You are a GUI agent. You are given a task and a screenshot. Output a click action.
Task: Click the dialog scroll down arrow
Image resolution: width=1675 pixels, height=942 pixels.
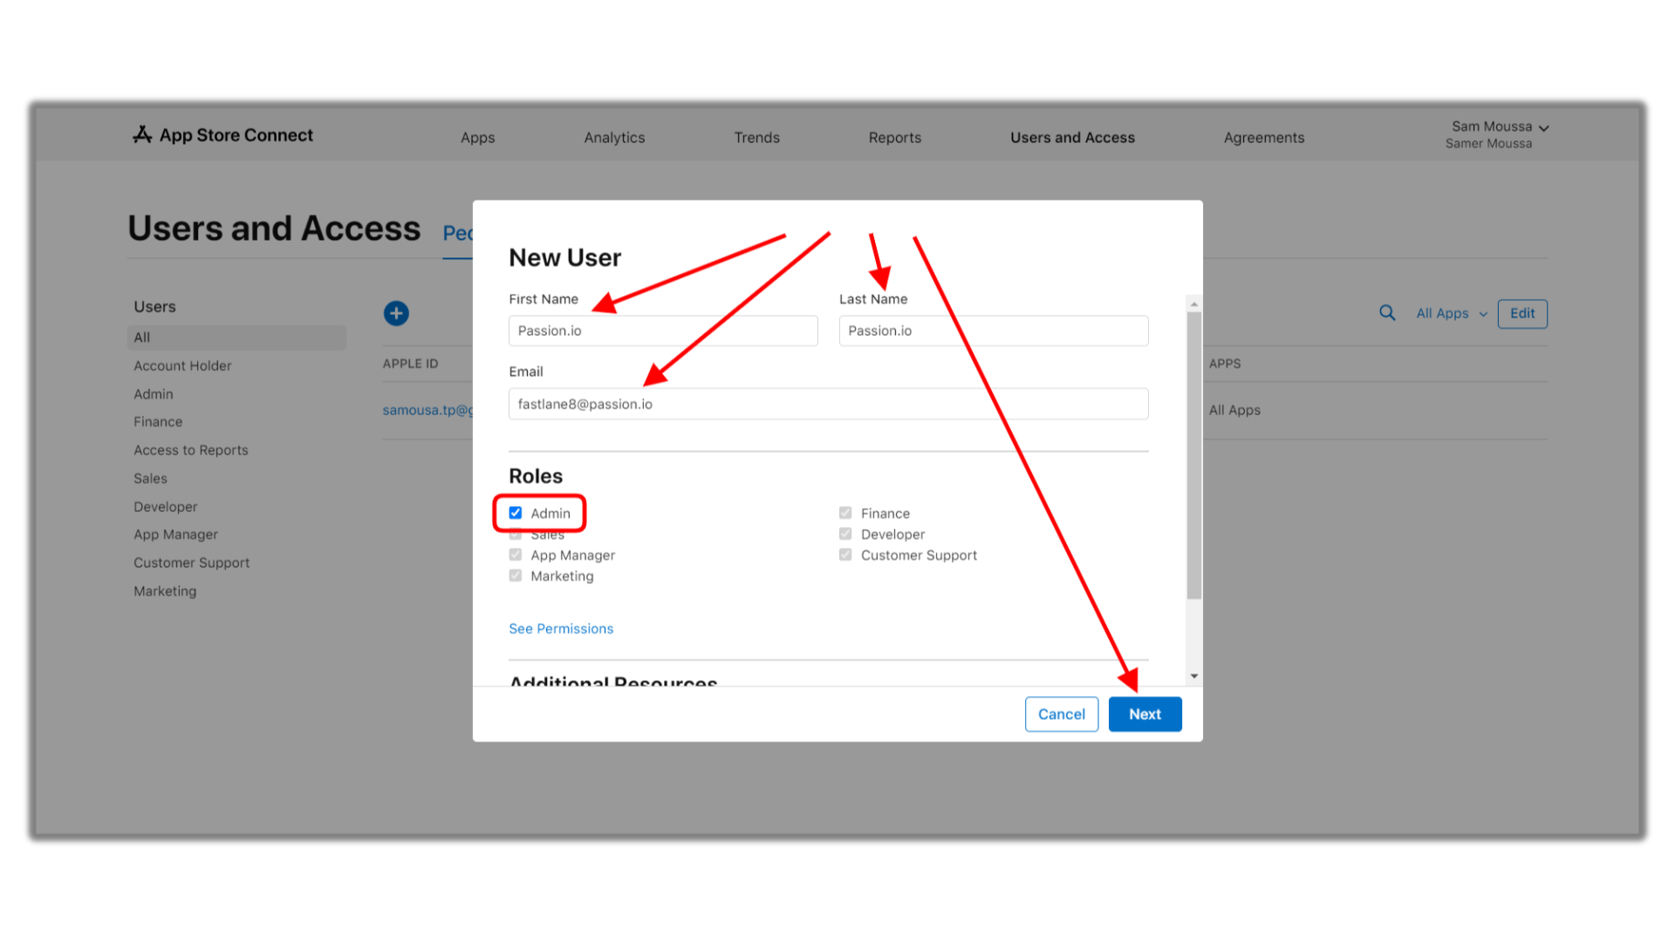tap(1194, 677)
